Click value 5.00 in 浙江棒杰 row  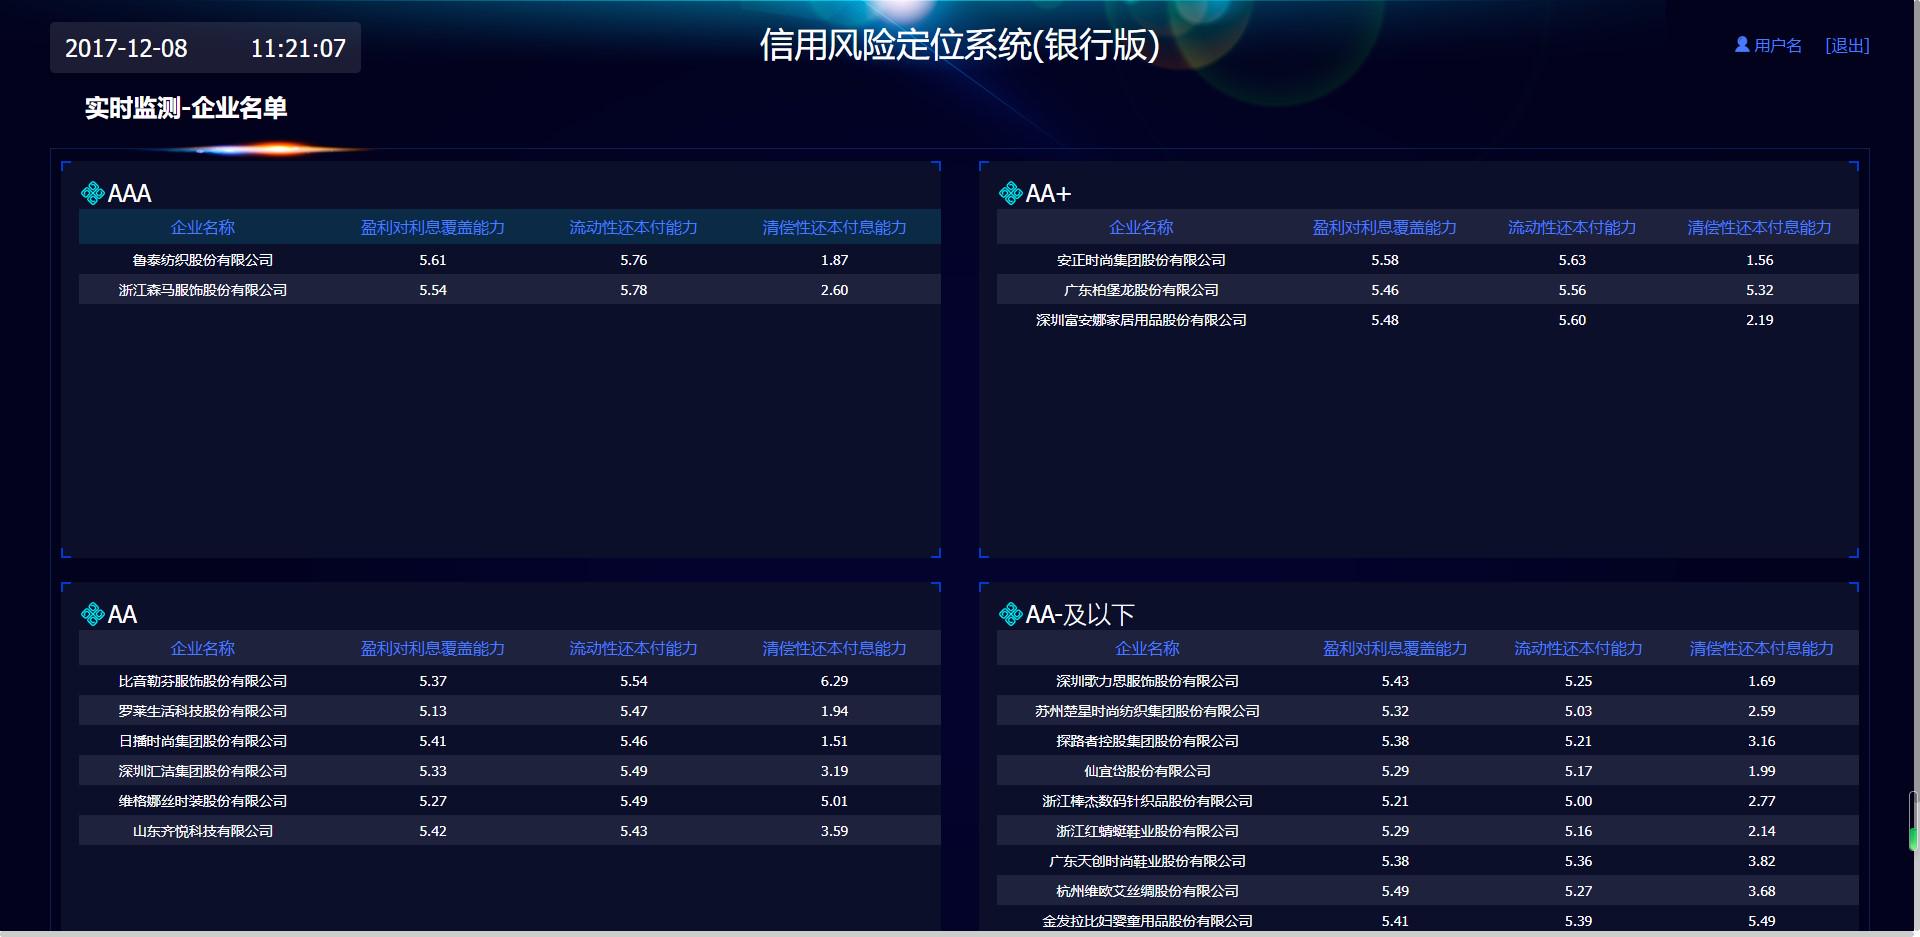pyautogui.click(x=1578, y=801)
